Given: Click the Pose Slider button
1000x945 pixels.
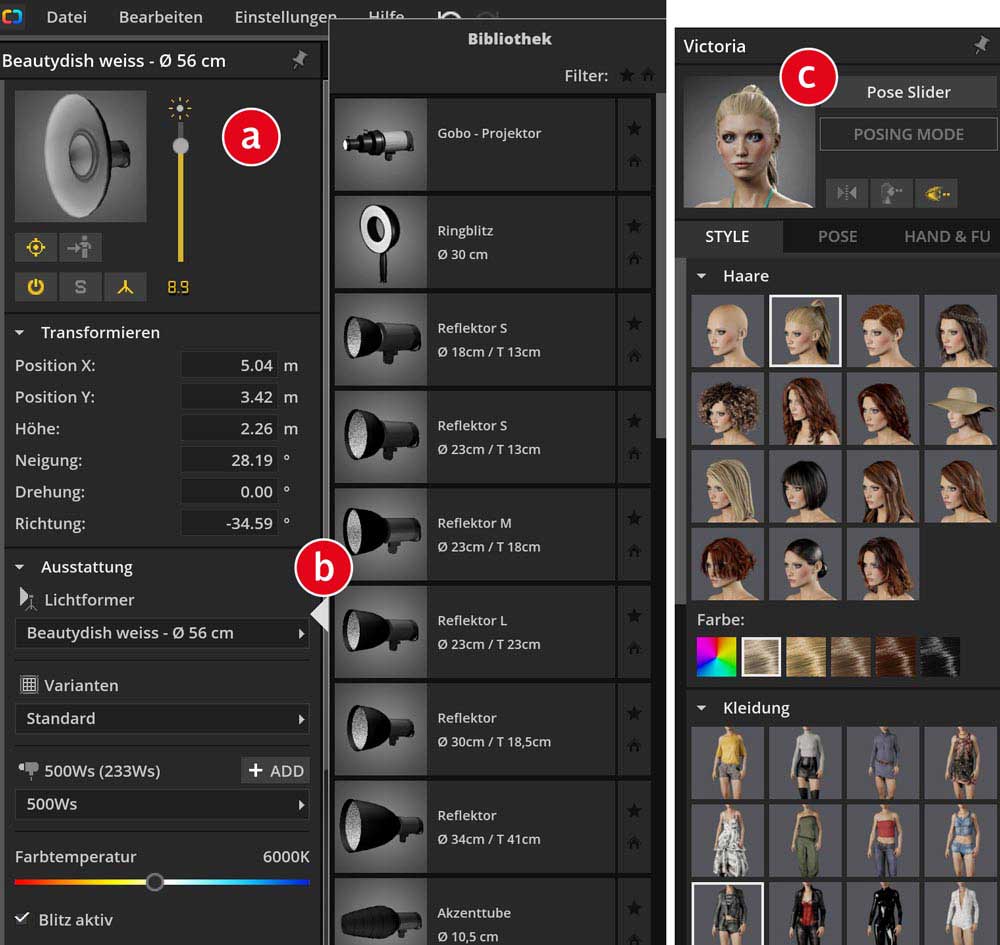Looking at the screenshot, I should pos(908,92).
